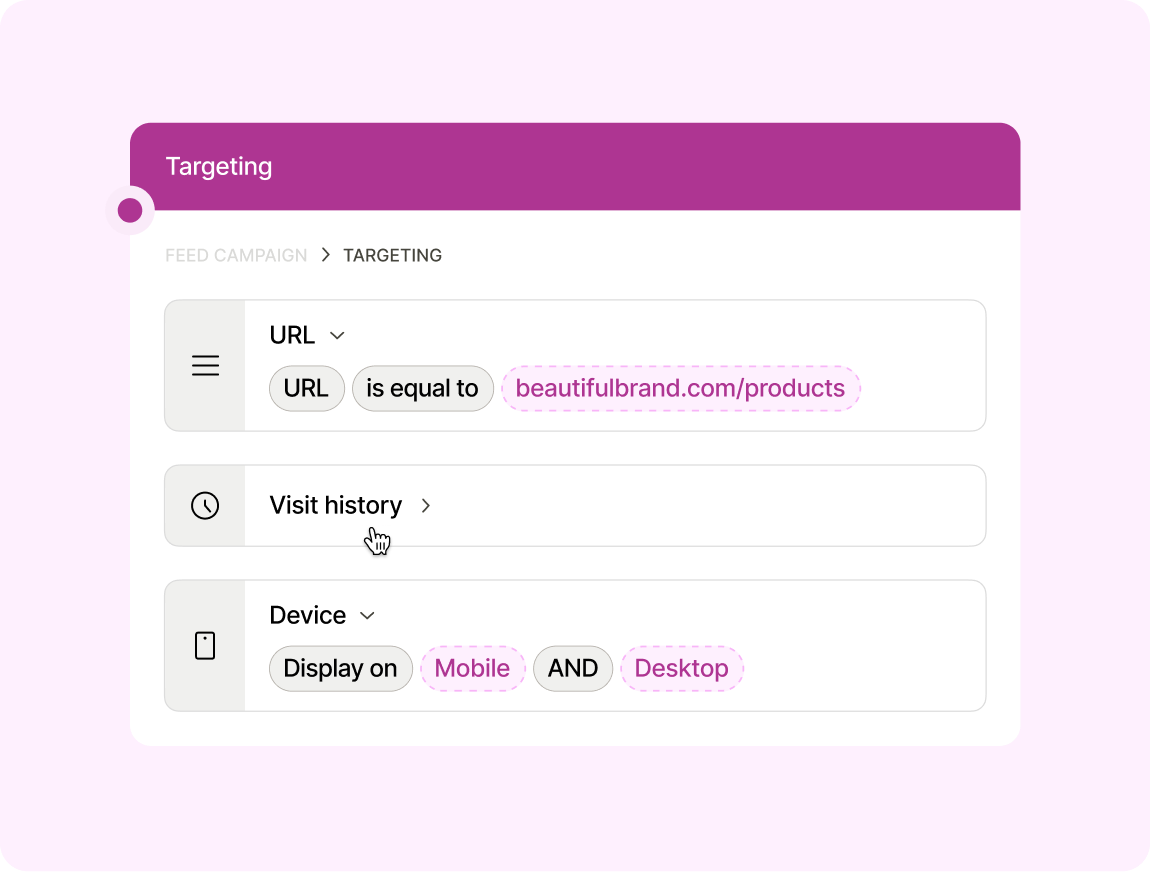Toggle the Desktop device chip
The image size is (1150, 872).
pos(681,668)
